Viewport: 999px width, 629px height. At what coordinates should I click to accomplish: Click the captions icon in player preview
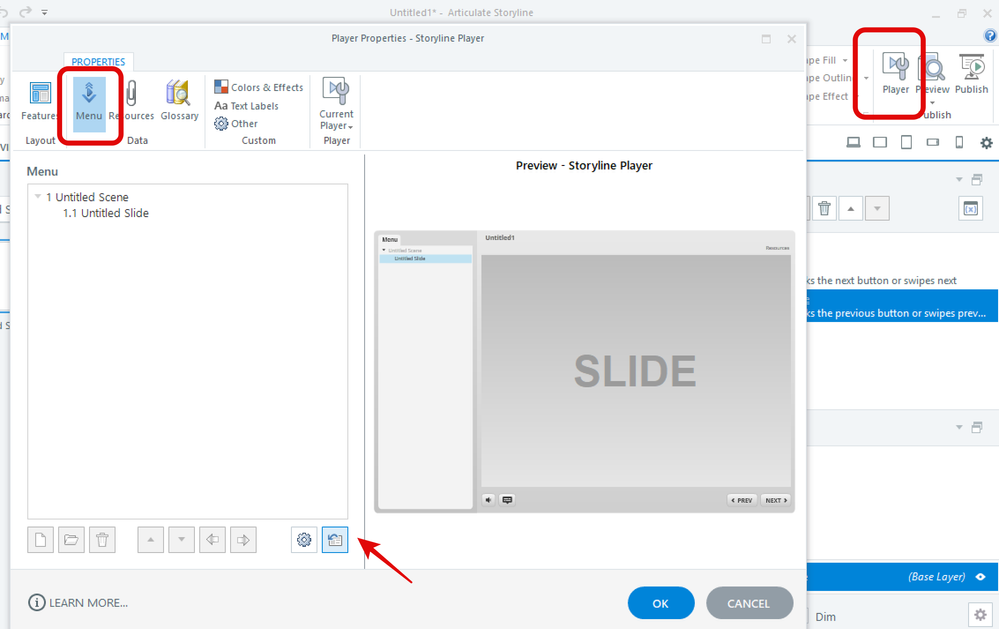[507, 500]
